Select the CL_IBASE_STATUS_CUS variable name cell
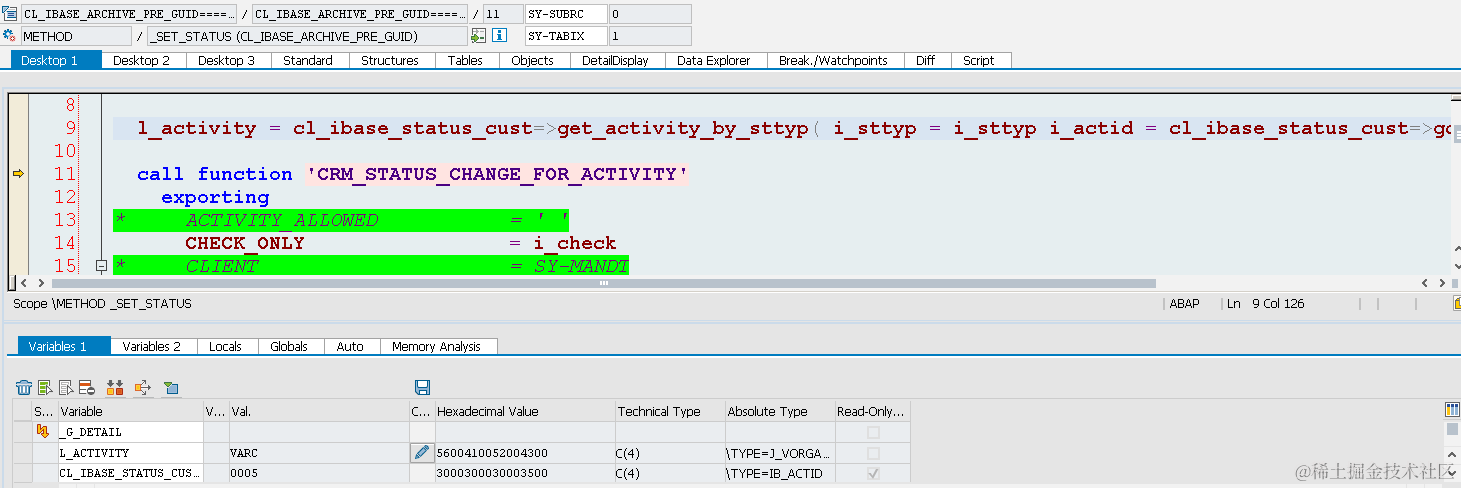This screenshot has height=488, width=1461. (x=130, y=474)
